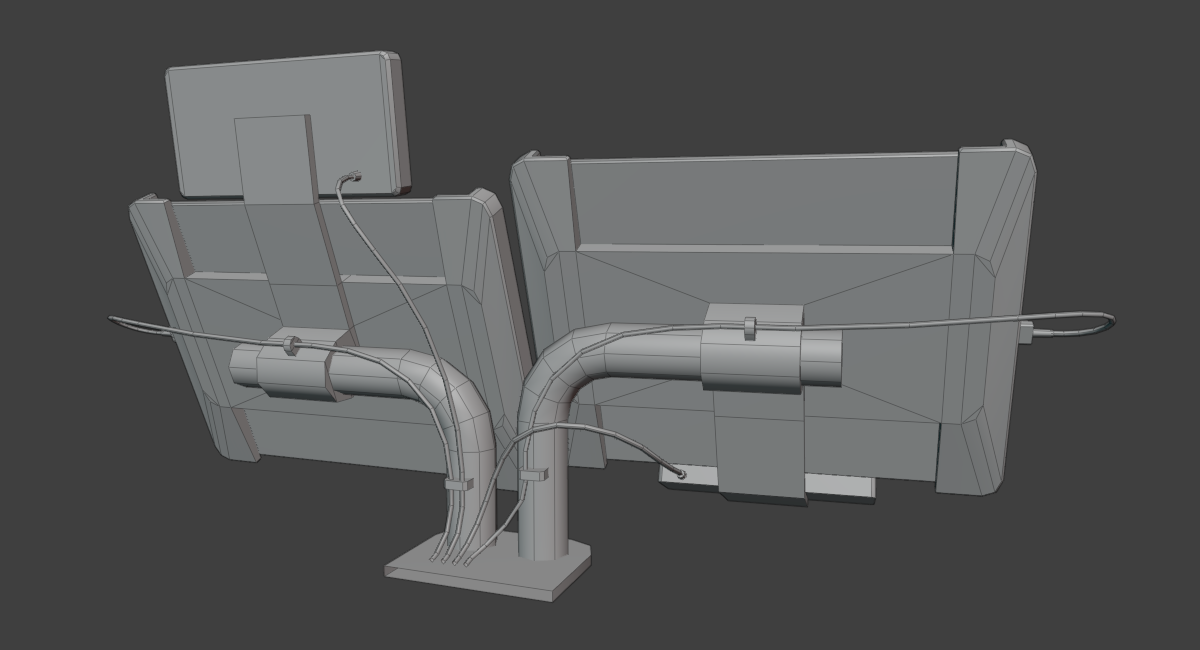Viewport: 1200px width, 650px height.
Task: Select the cable clip atop the left arm sleeve
Action: (291, 345)
